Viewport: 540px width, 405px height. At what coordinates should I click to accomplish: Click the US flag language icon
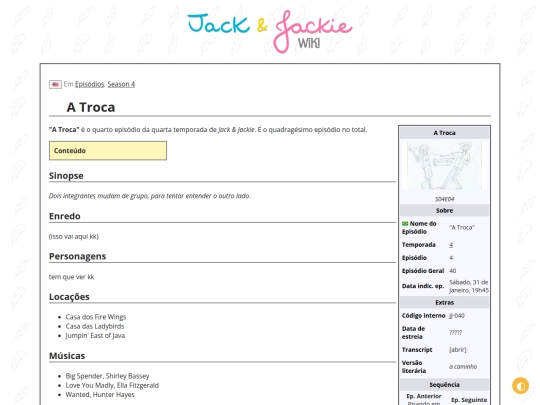pos(55,84)
